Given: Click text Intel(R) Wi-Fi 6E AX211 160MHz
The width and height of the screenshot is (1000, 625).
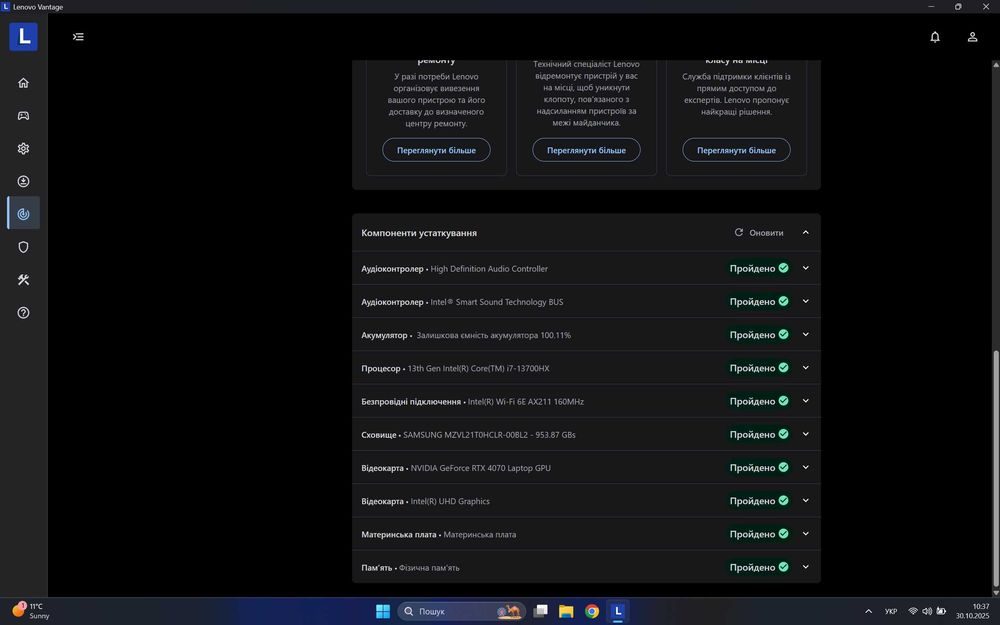Looking at the screenshot, I should tap(526, 401).
